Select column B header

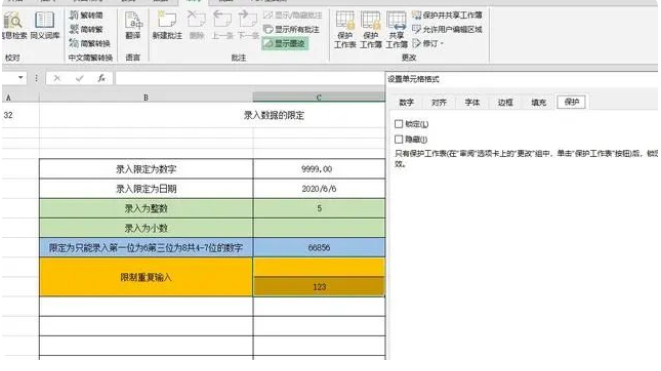pyautogui.click(x=146, y=98)
